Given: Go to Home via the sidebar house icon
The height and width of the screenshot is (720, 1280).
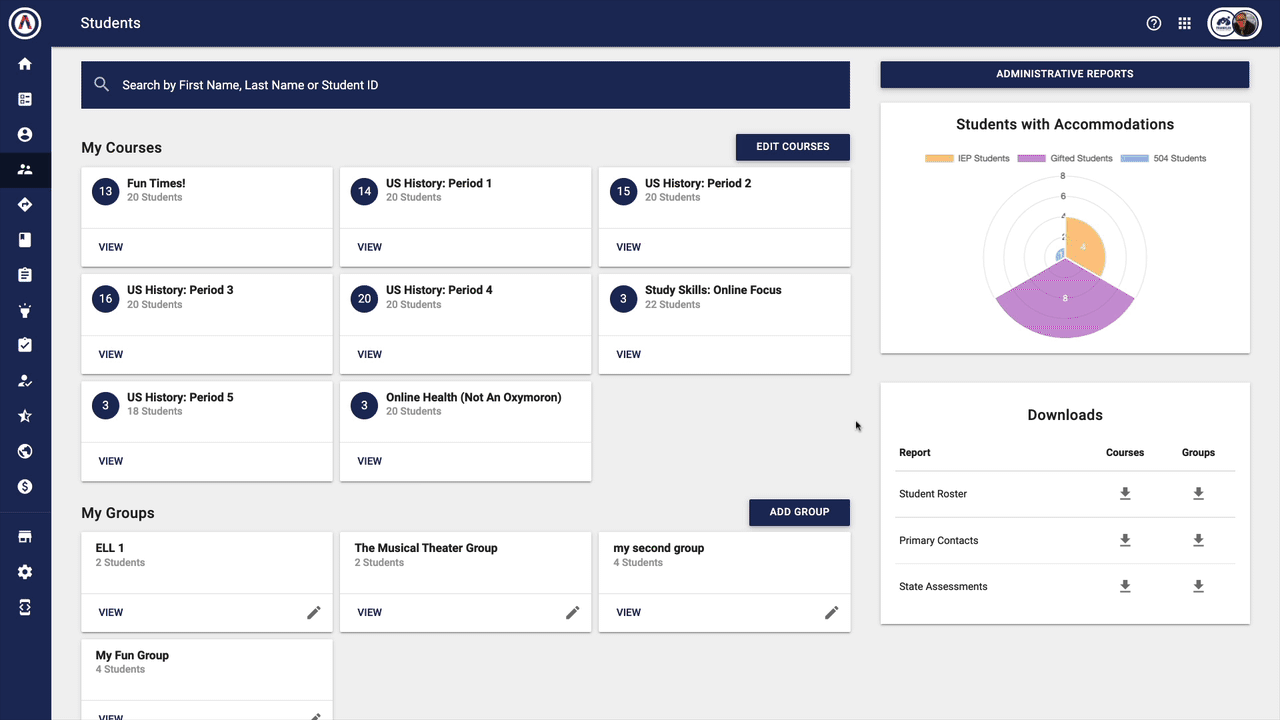Looking at the screenshot, I should (x=25, y=64).
